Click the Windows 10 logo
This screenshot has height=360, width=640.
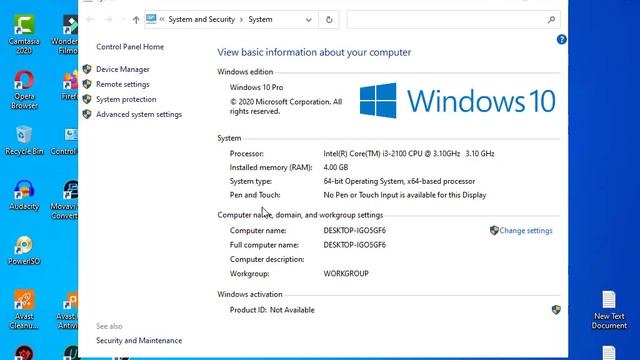457,100
